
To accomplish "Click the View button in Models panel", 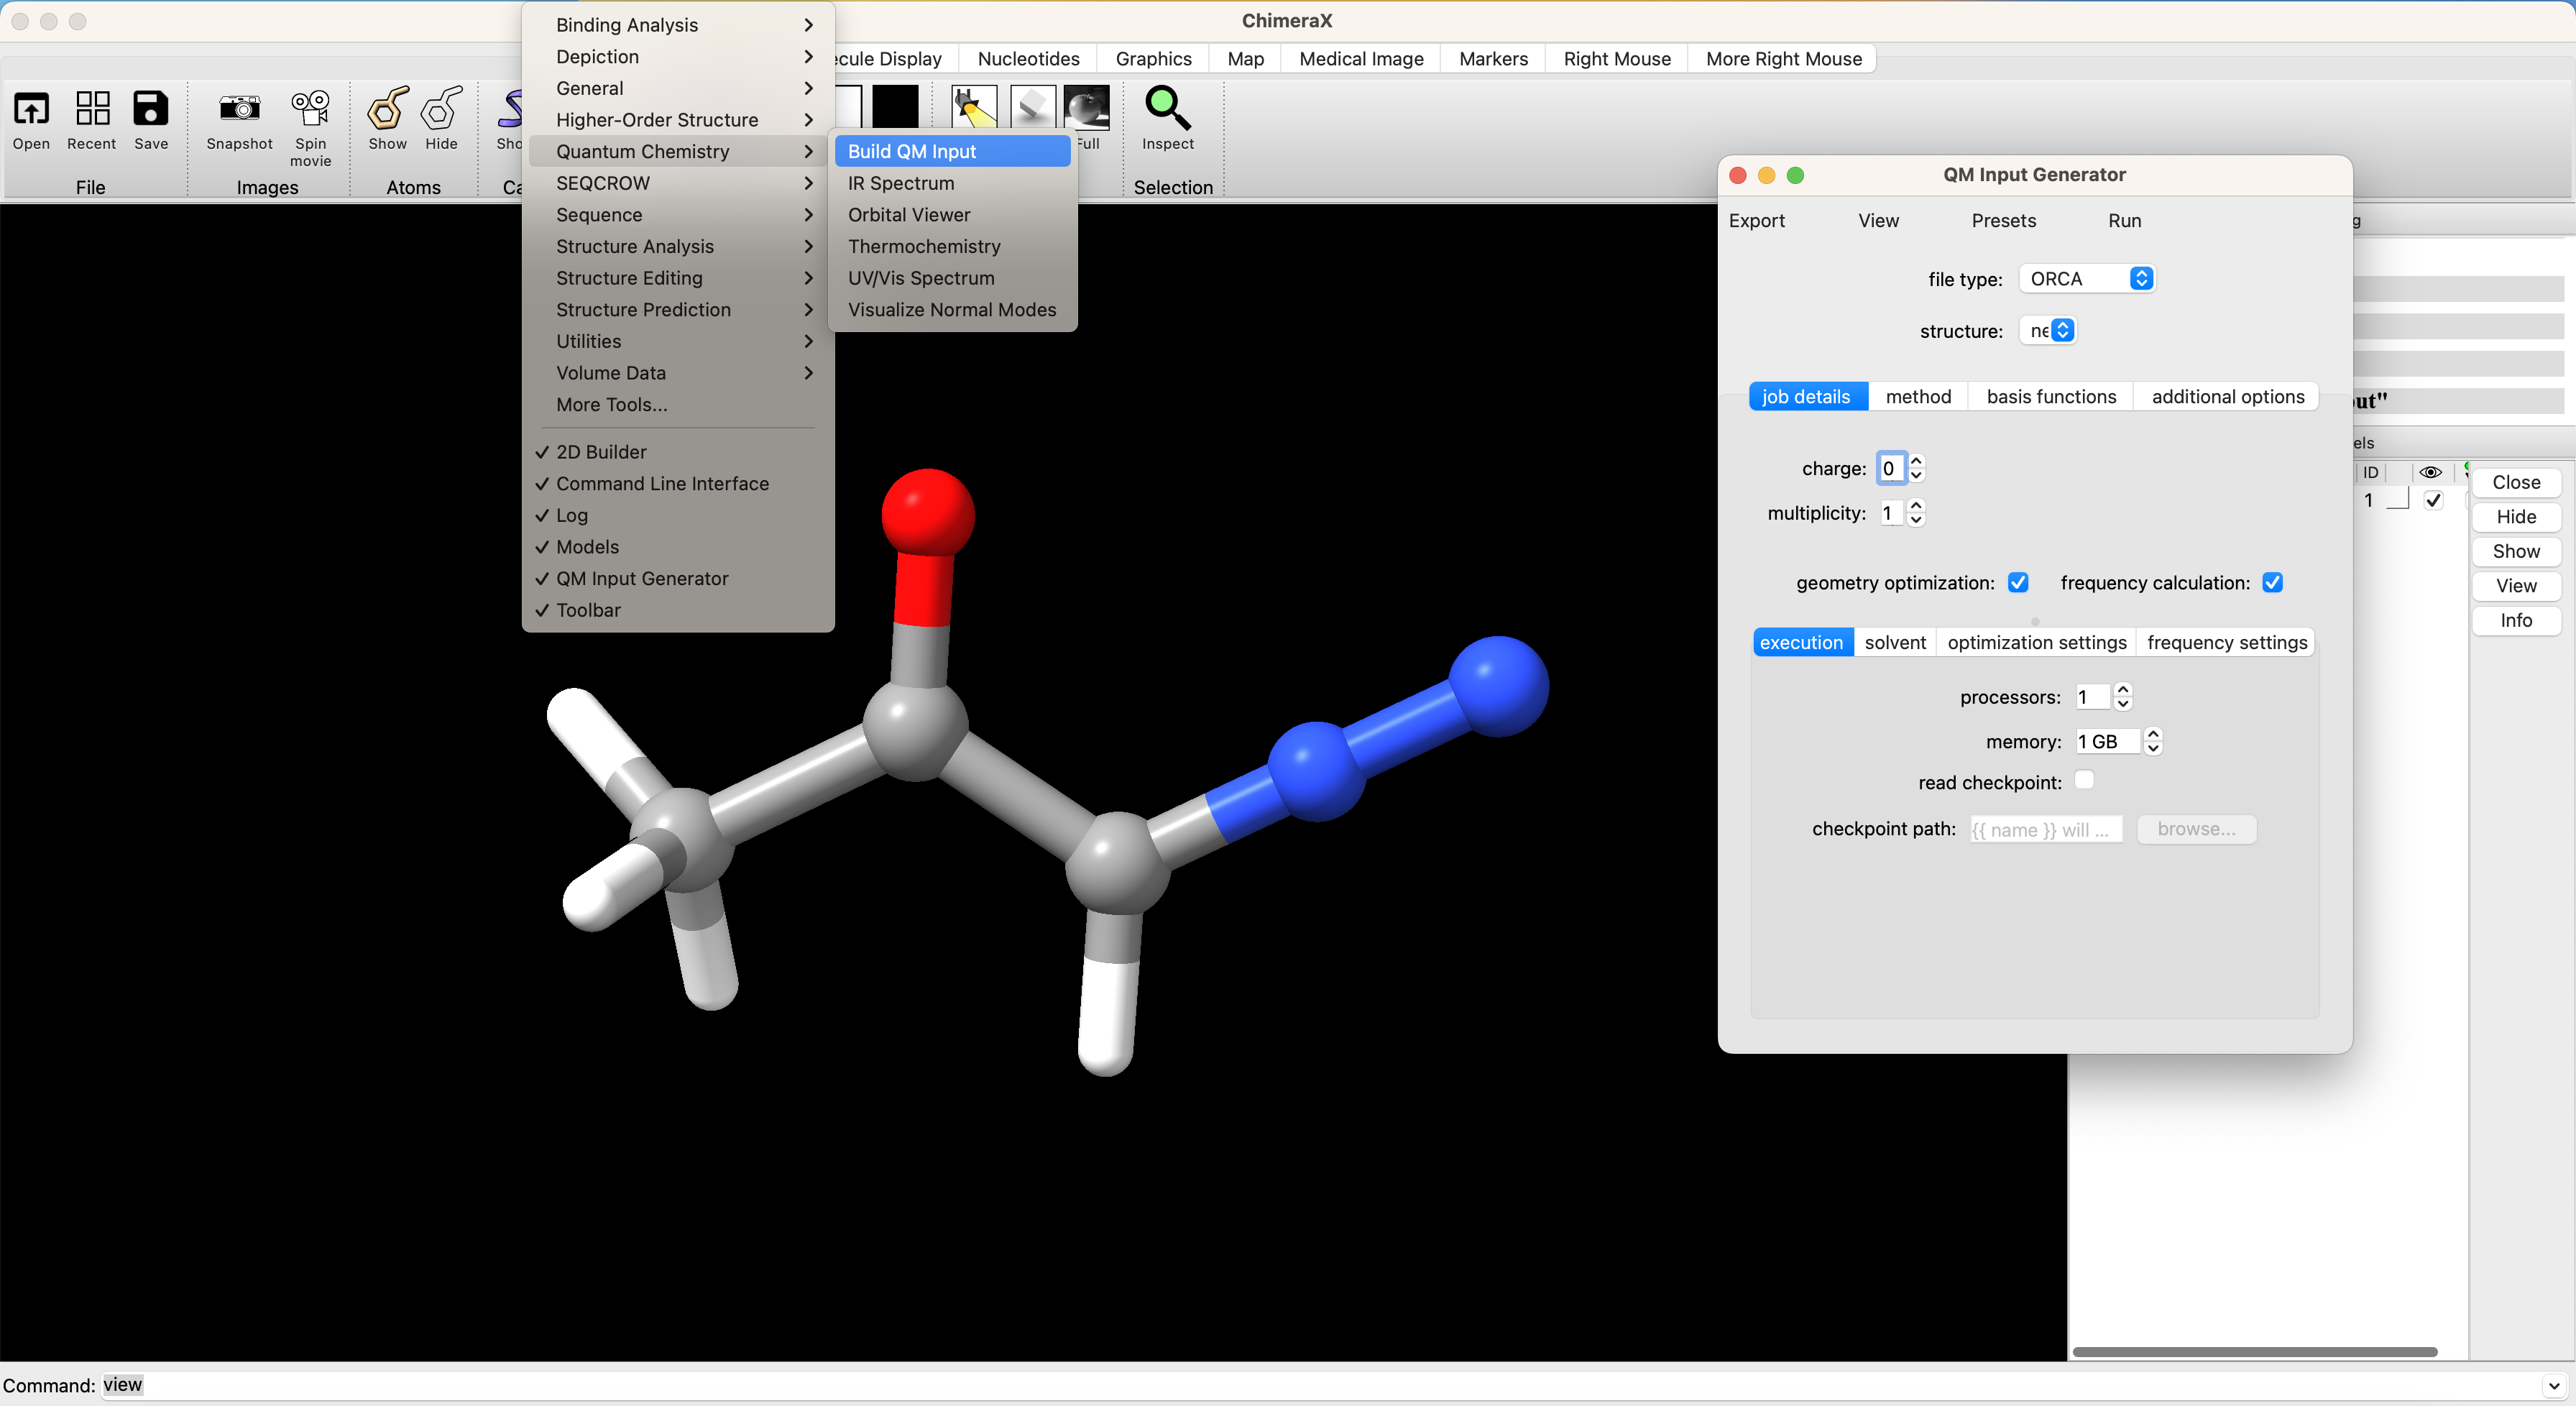I will 2516,586.
